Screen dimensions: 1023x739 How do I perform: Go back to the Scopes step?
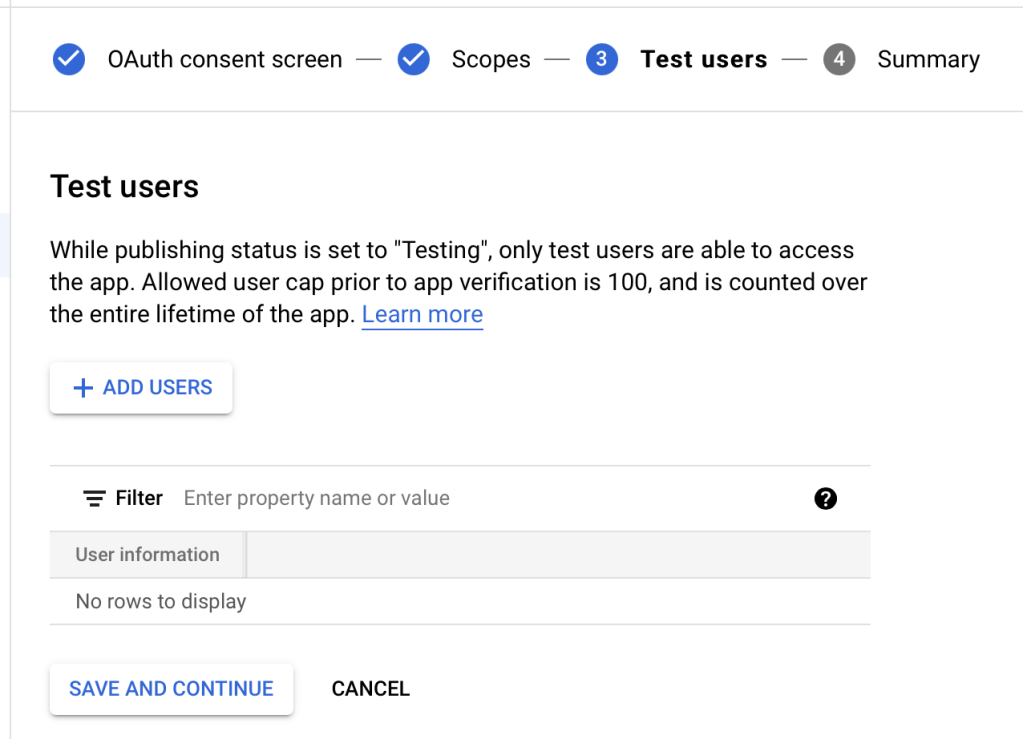coord(490,60)
